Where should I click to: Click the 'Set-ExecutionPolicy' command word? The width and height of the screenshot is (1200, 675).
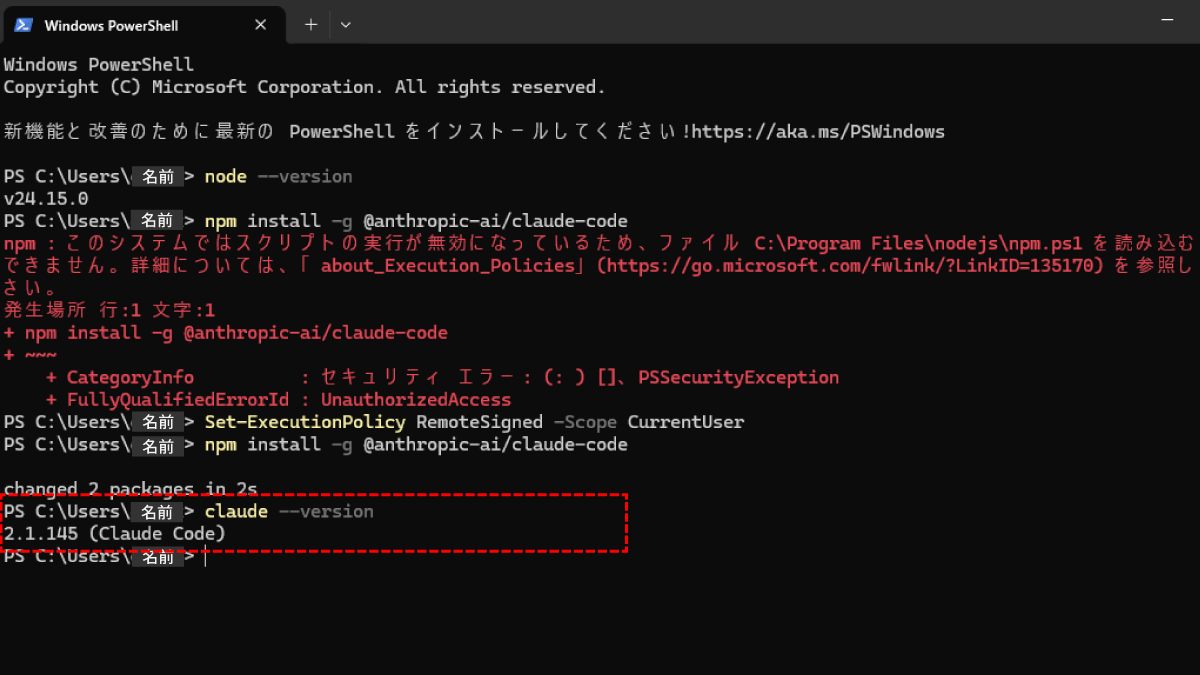tap(305, 422)
